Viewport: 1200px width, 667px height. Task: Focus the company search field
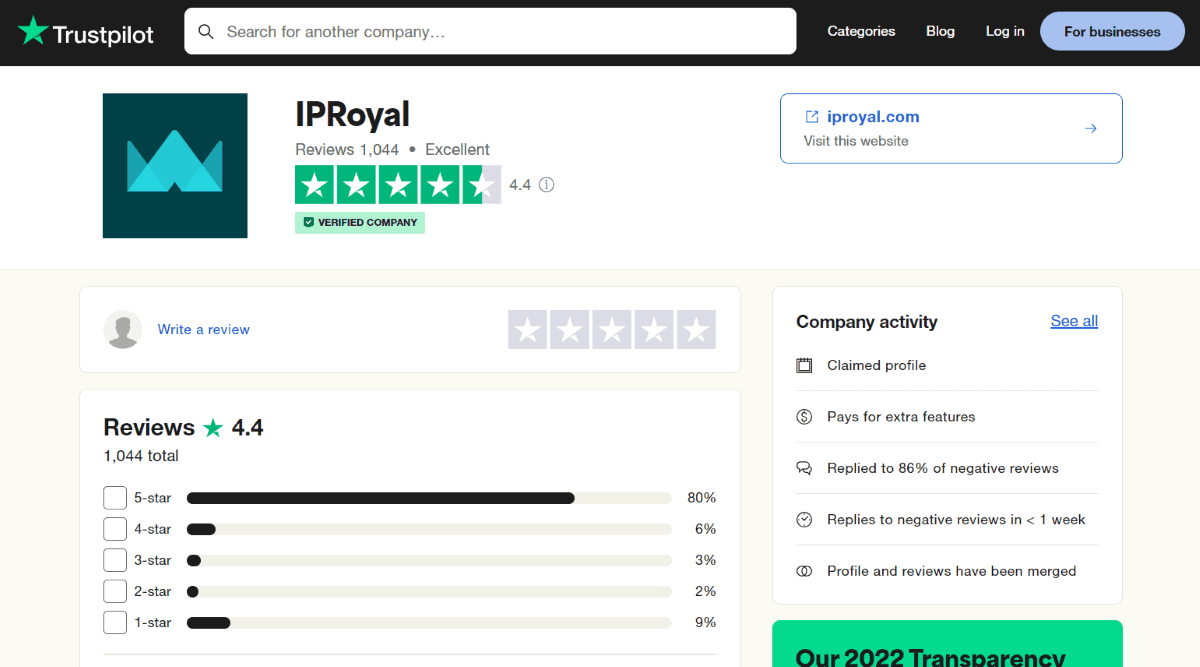coord(490,31)
